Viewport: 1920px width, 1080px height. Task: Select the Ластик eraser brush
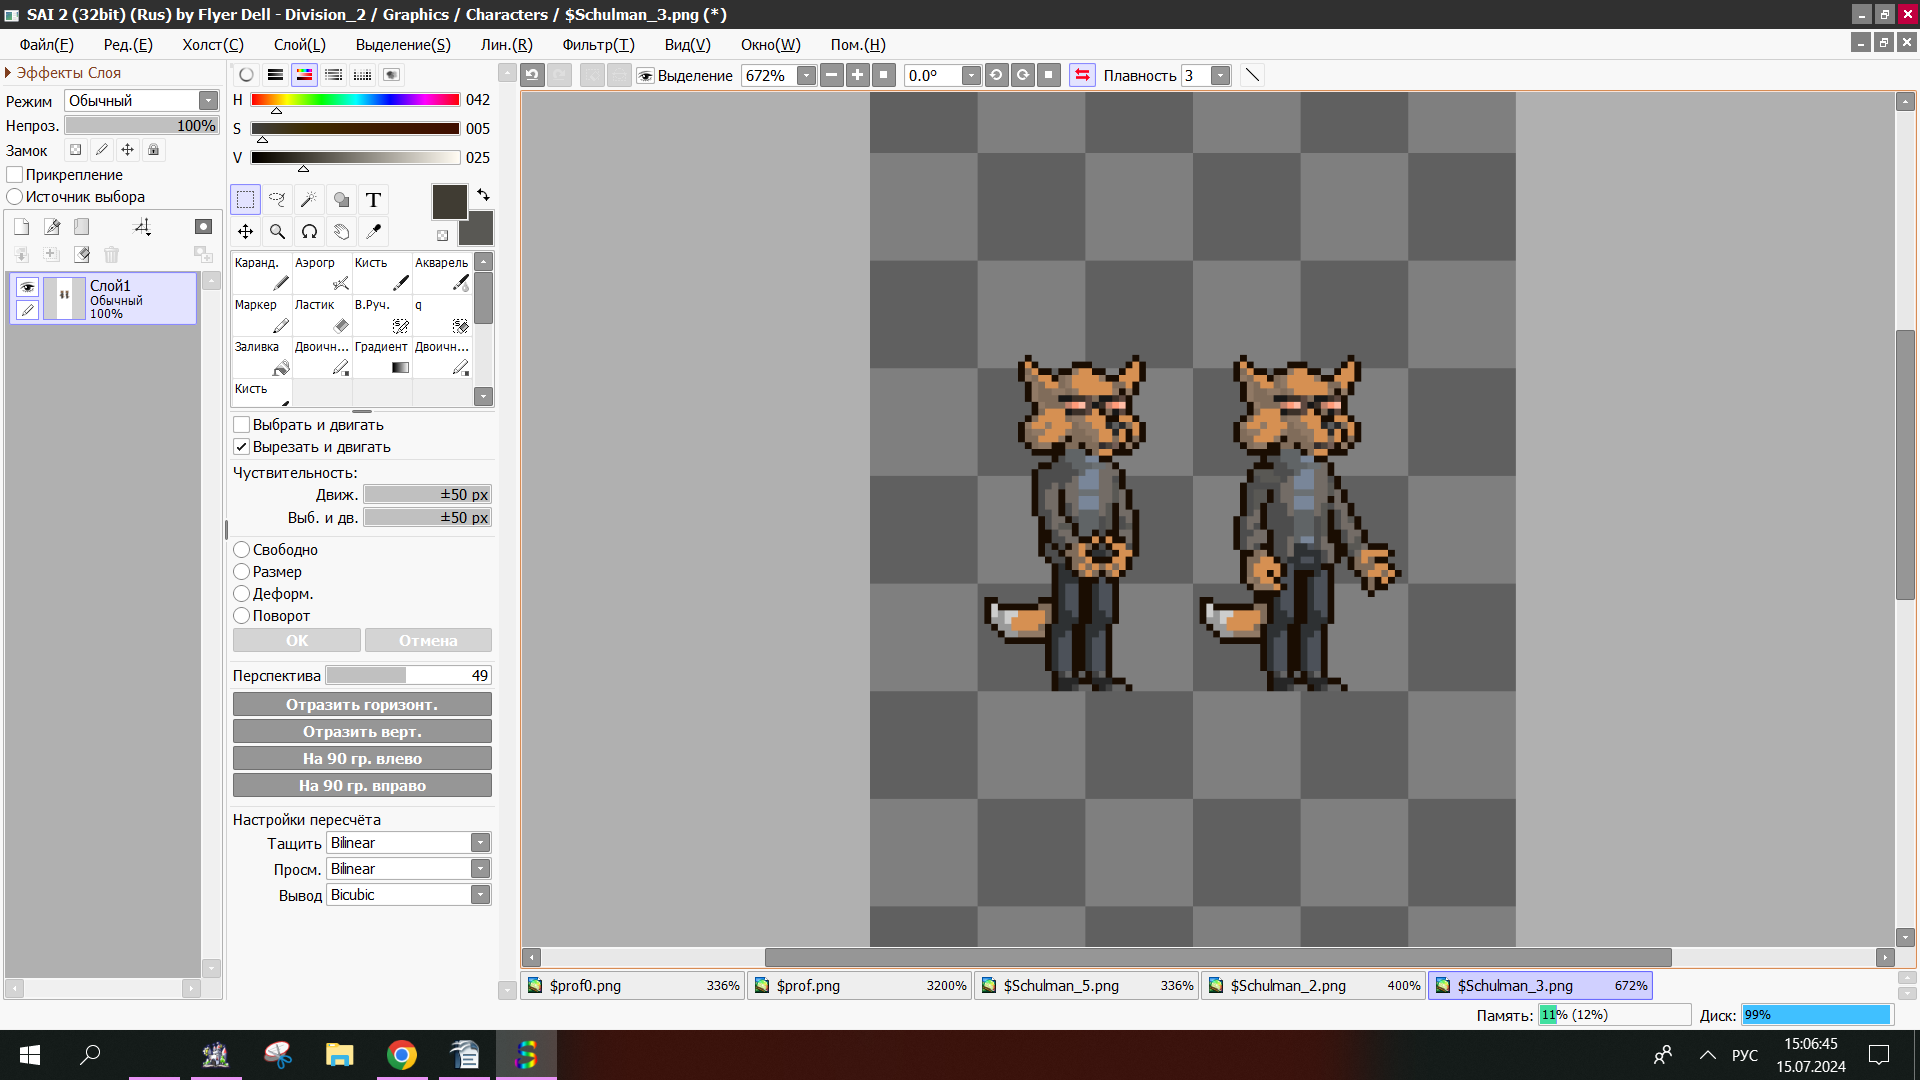point(321,316)
